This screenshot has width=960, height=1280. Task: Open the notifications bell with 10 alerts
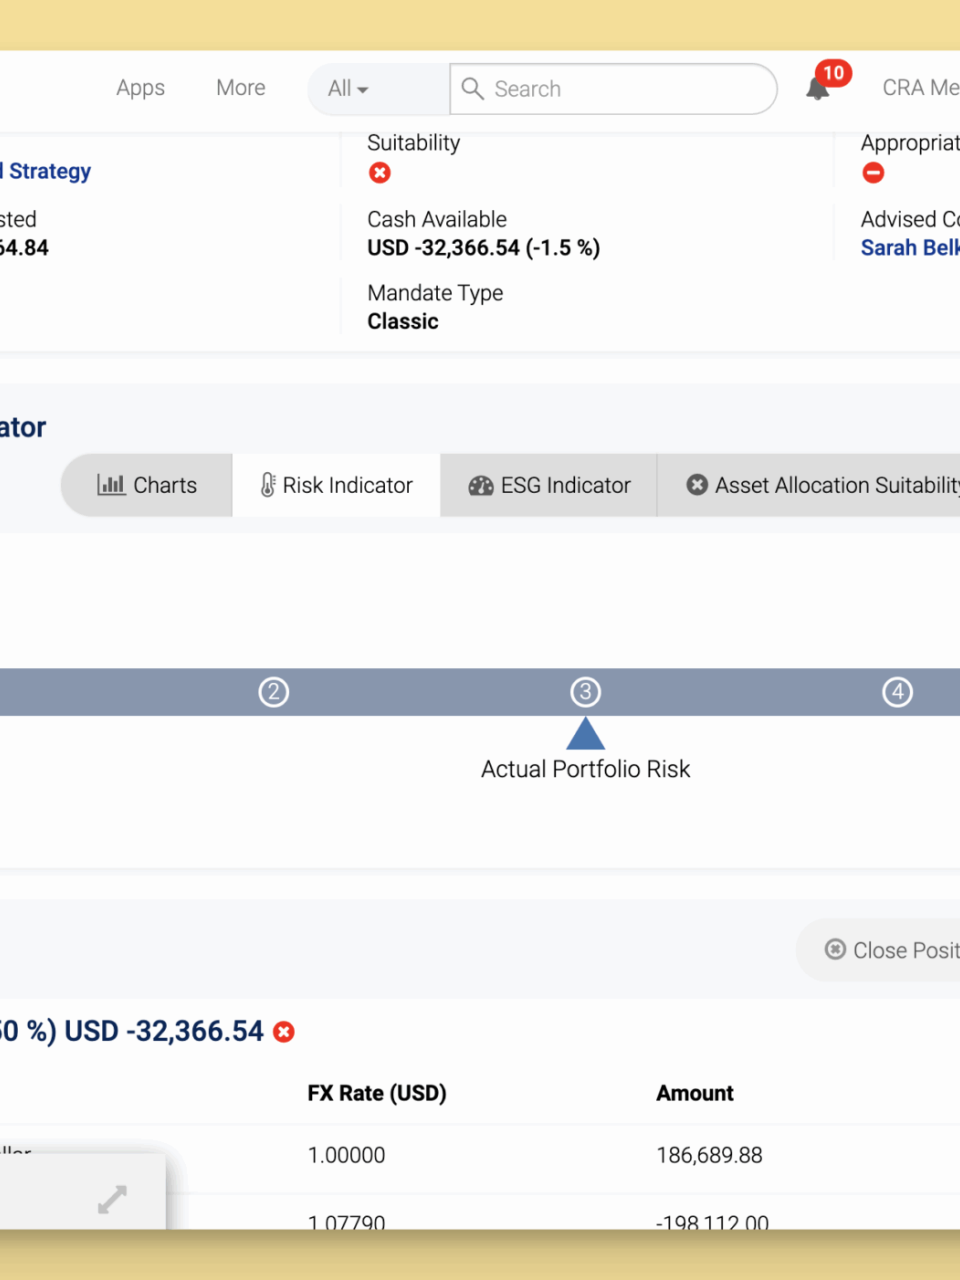pos(819,88)
